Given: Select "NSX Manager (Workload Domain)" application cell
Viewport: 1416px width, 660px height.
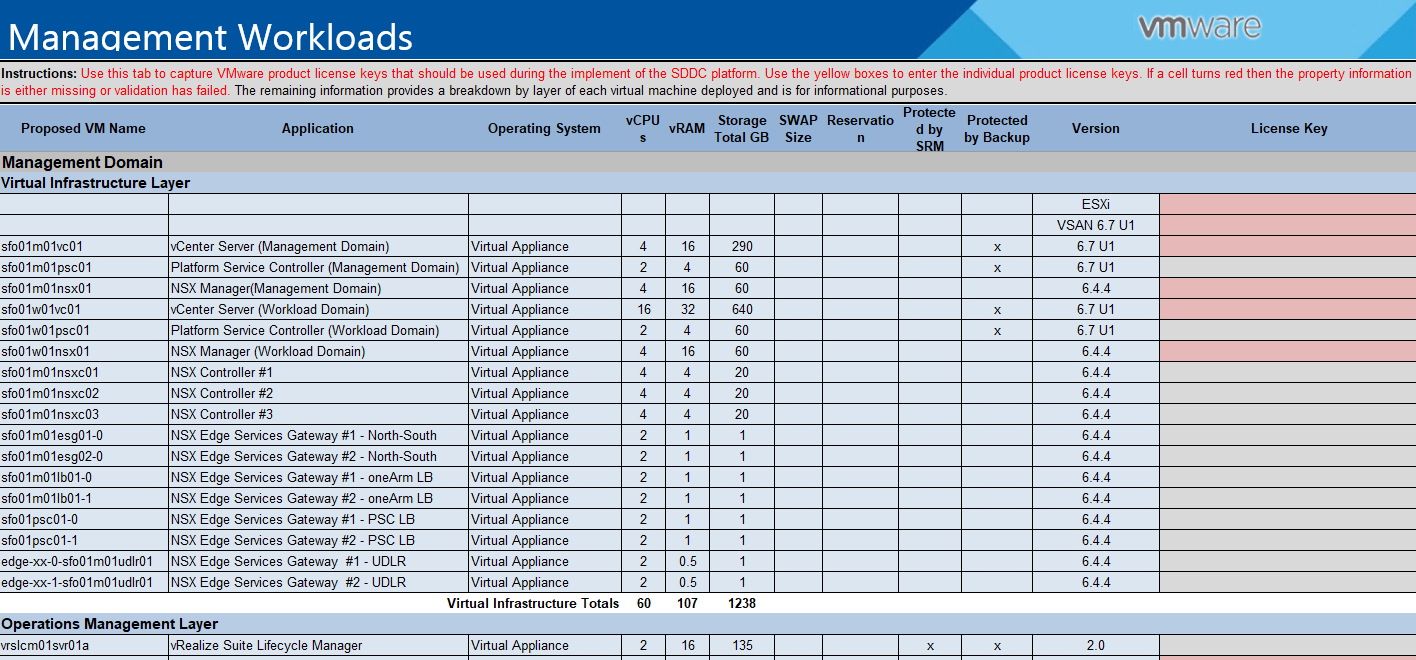Looking at the screenshot, I should [x=318, y=351].
